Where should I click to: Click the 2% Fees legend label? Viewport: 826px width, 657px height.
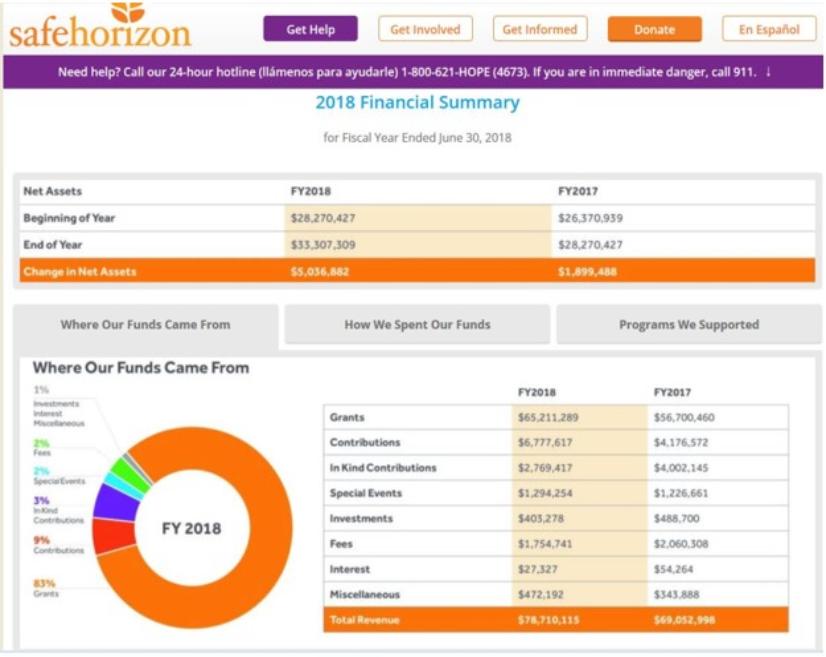42,447
